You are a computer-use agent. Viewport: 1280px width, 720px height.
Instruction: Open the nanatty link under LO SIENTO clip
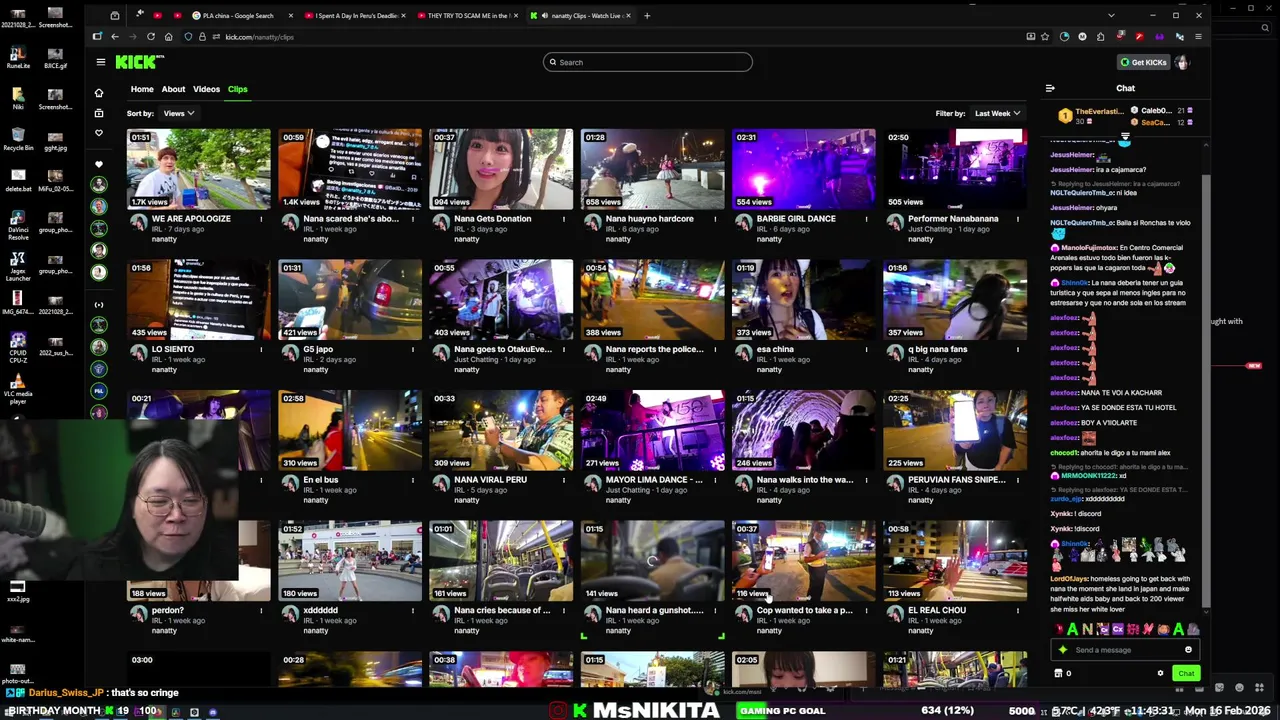[164, 370]
